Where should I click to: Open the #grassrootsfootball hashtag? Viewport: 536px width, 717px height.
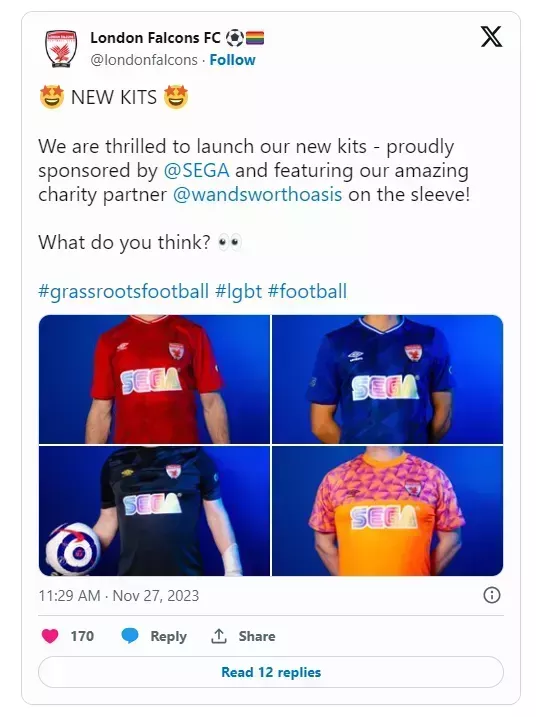(x=123, y=291)
